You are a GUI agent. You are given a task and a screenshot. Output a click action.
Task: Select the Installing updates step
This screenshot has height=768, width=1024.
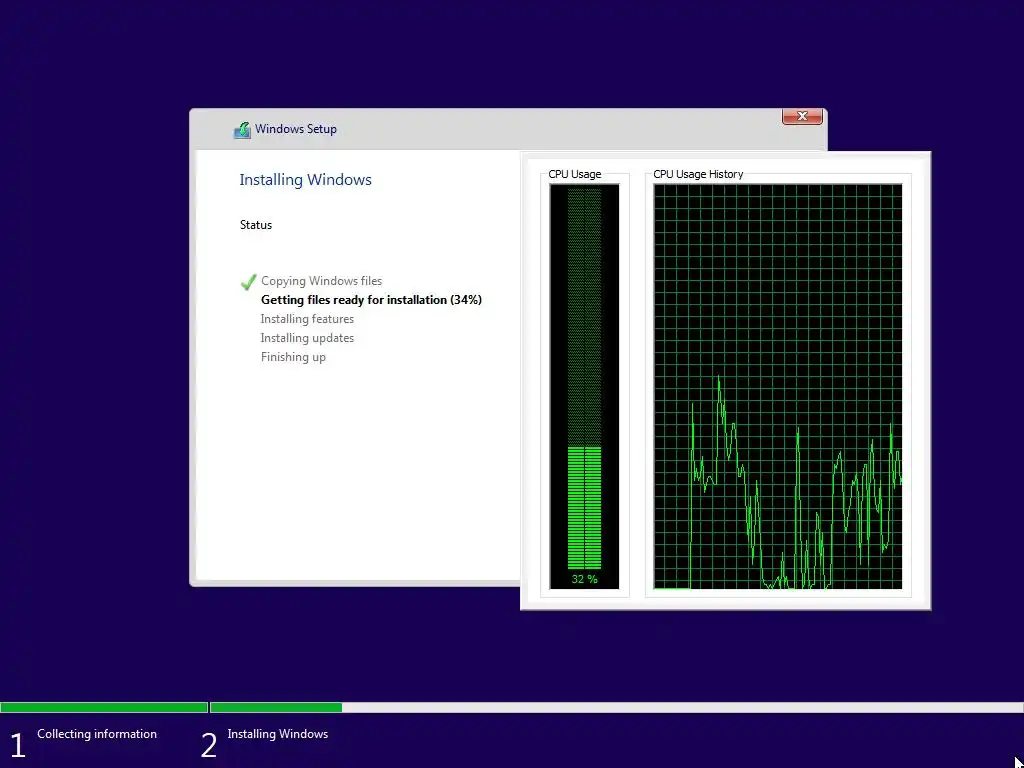coord(307,338)
